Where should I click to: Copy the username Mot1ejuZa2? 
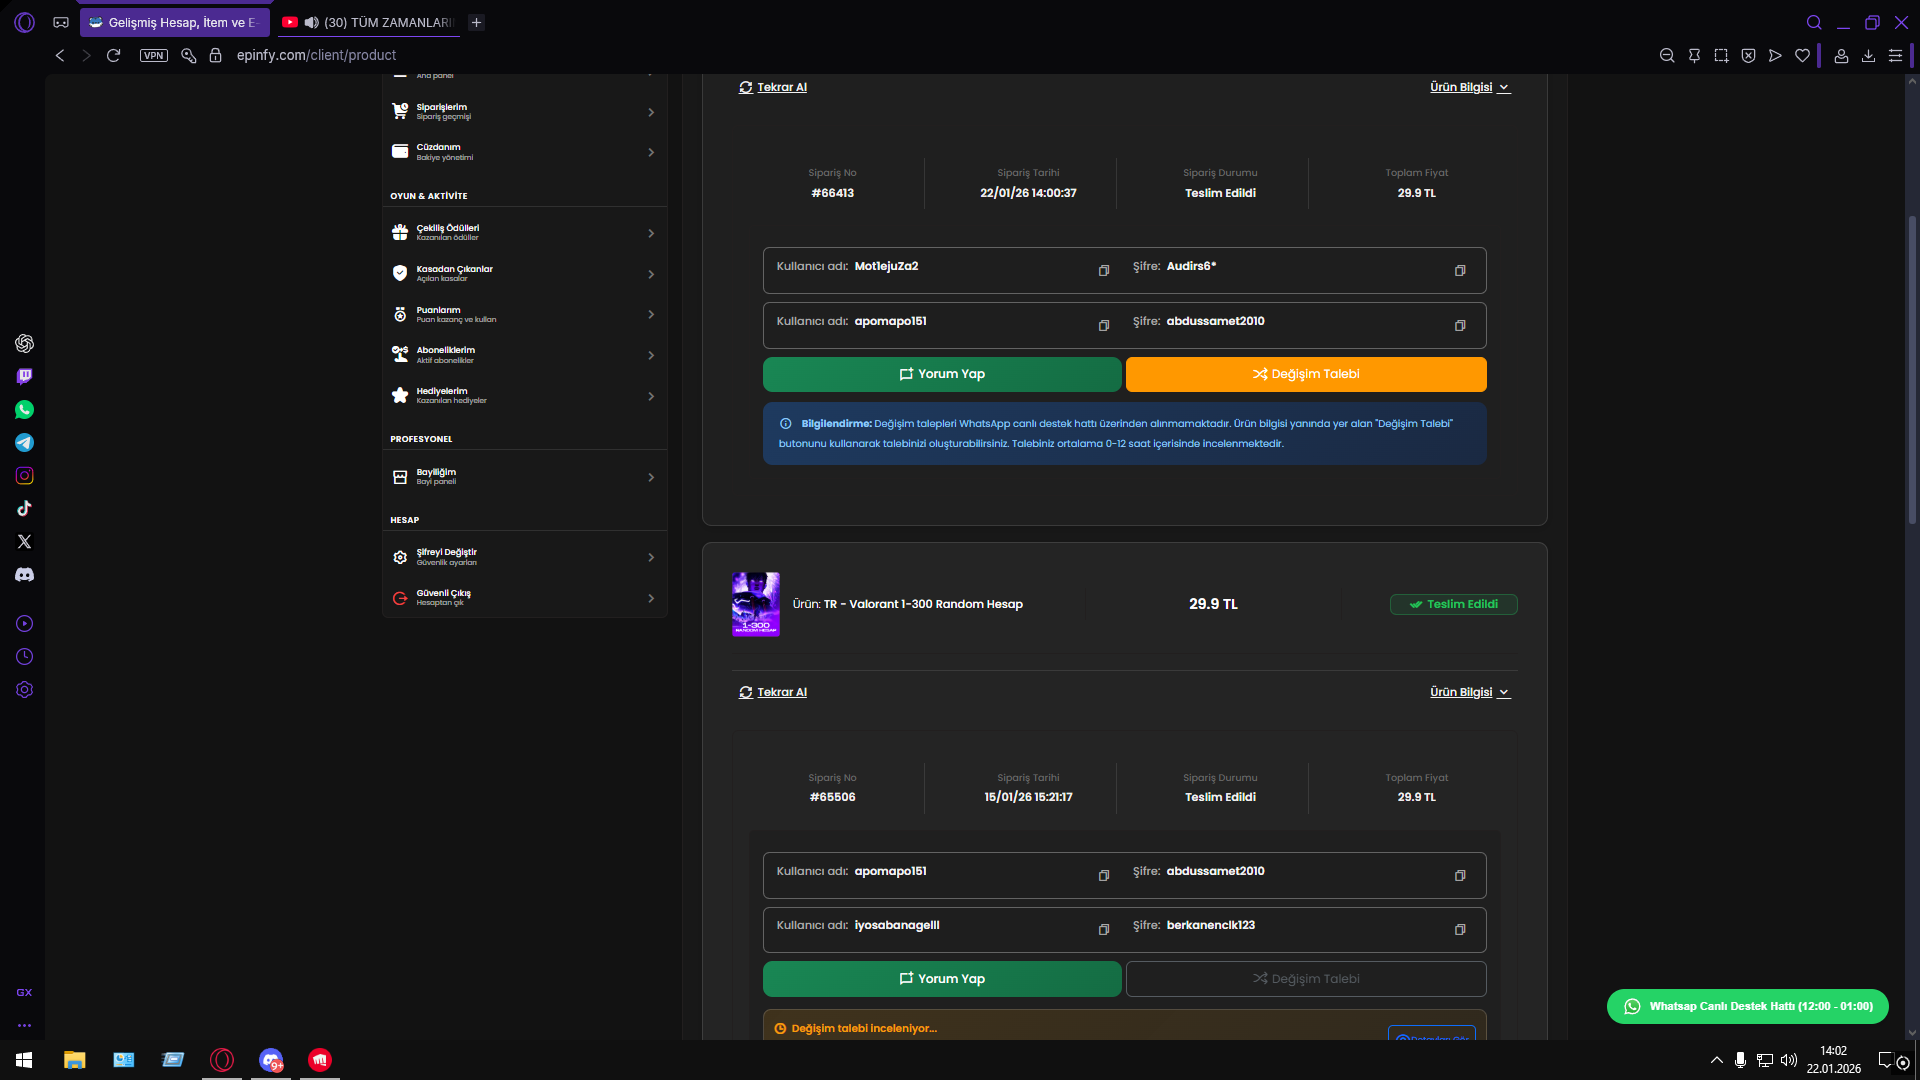(1104, 271)
